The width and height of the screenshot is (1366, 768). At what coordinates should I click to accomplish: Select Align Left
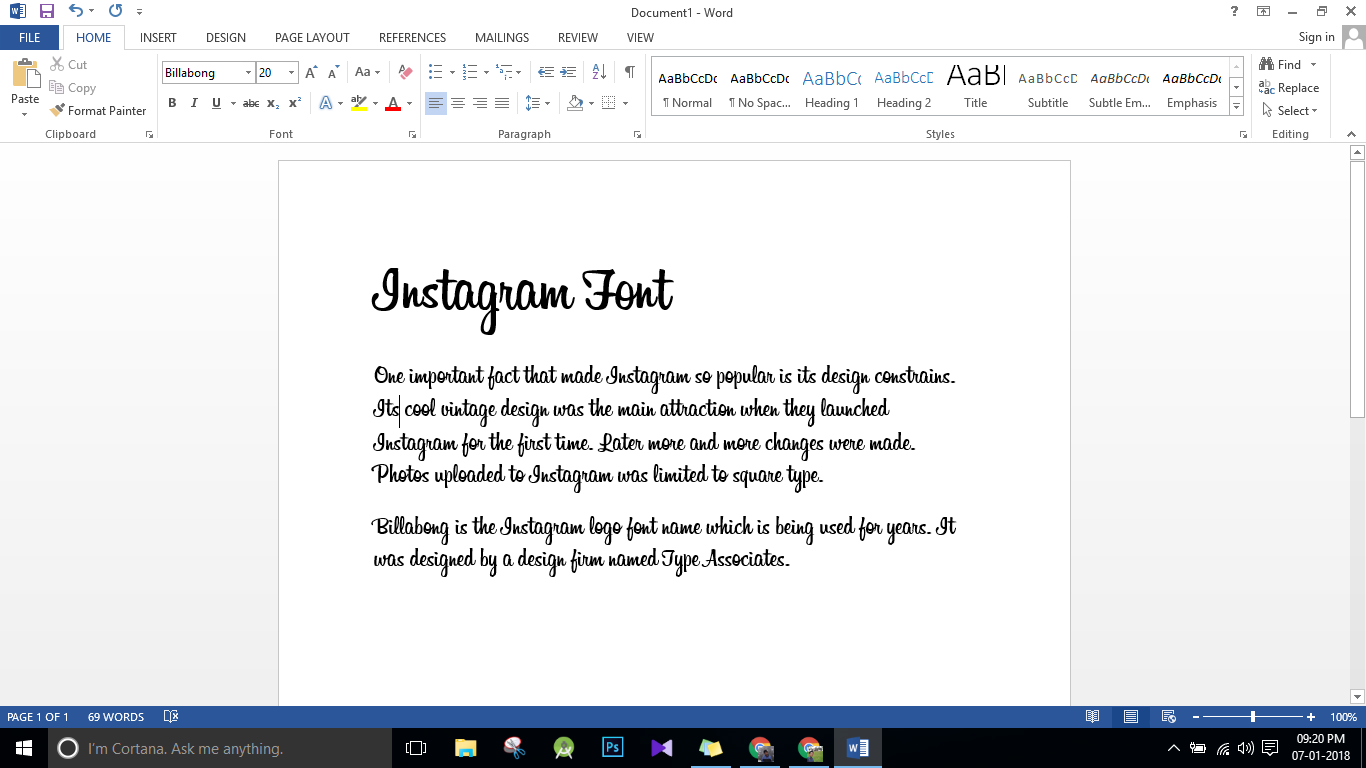click(x=436, y=103)
